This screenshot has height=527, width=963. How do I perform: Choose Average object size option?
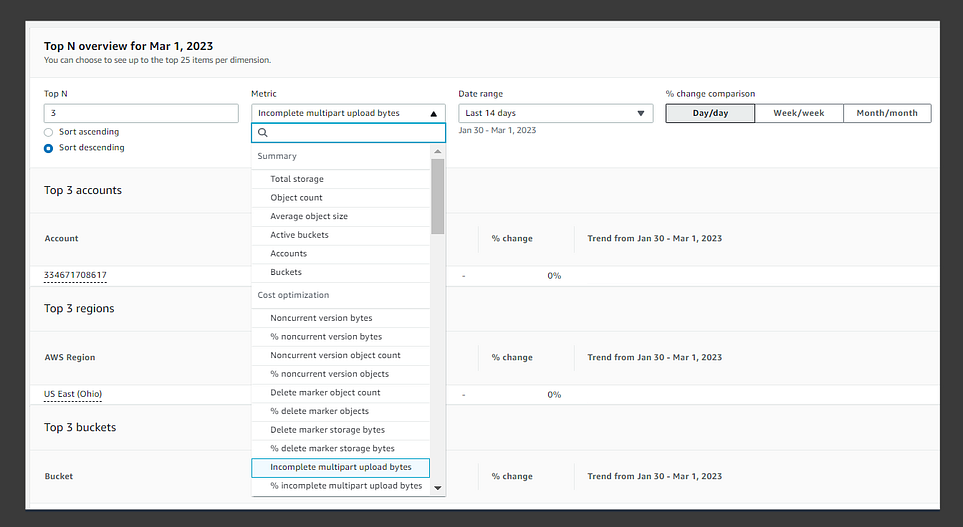click(x=309, y=216)
